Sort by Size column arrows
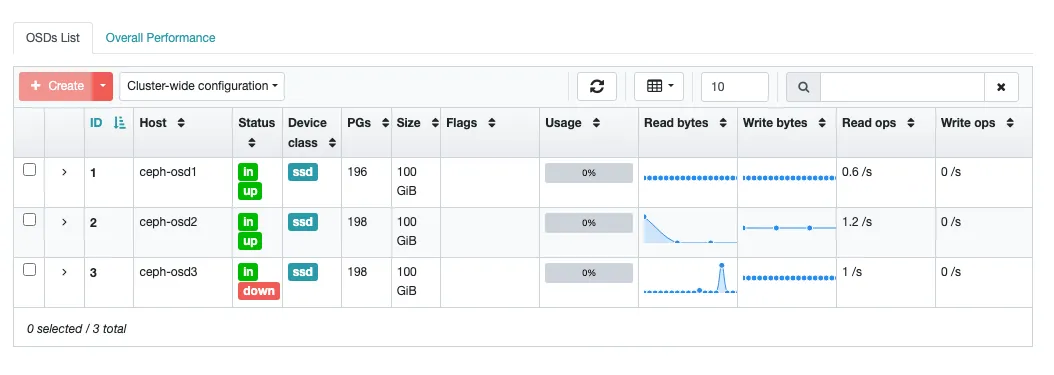Screen dimensions: 1054x375 (x=434, y=123)
